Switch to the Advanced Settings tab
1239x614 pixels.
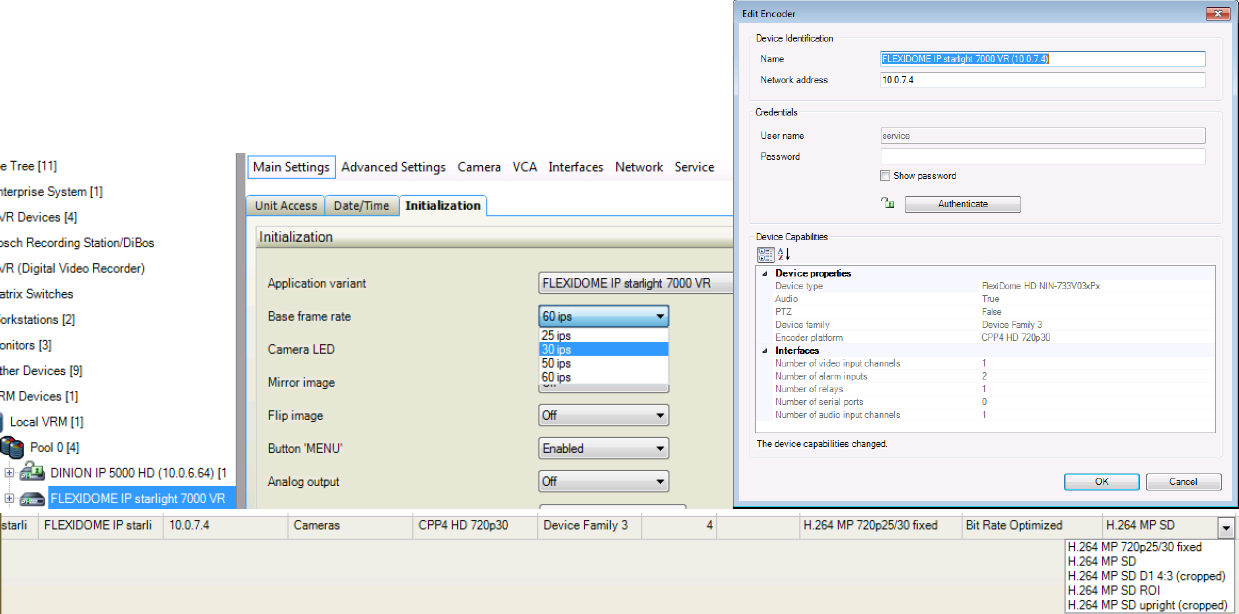click(393, 167)
